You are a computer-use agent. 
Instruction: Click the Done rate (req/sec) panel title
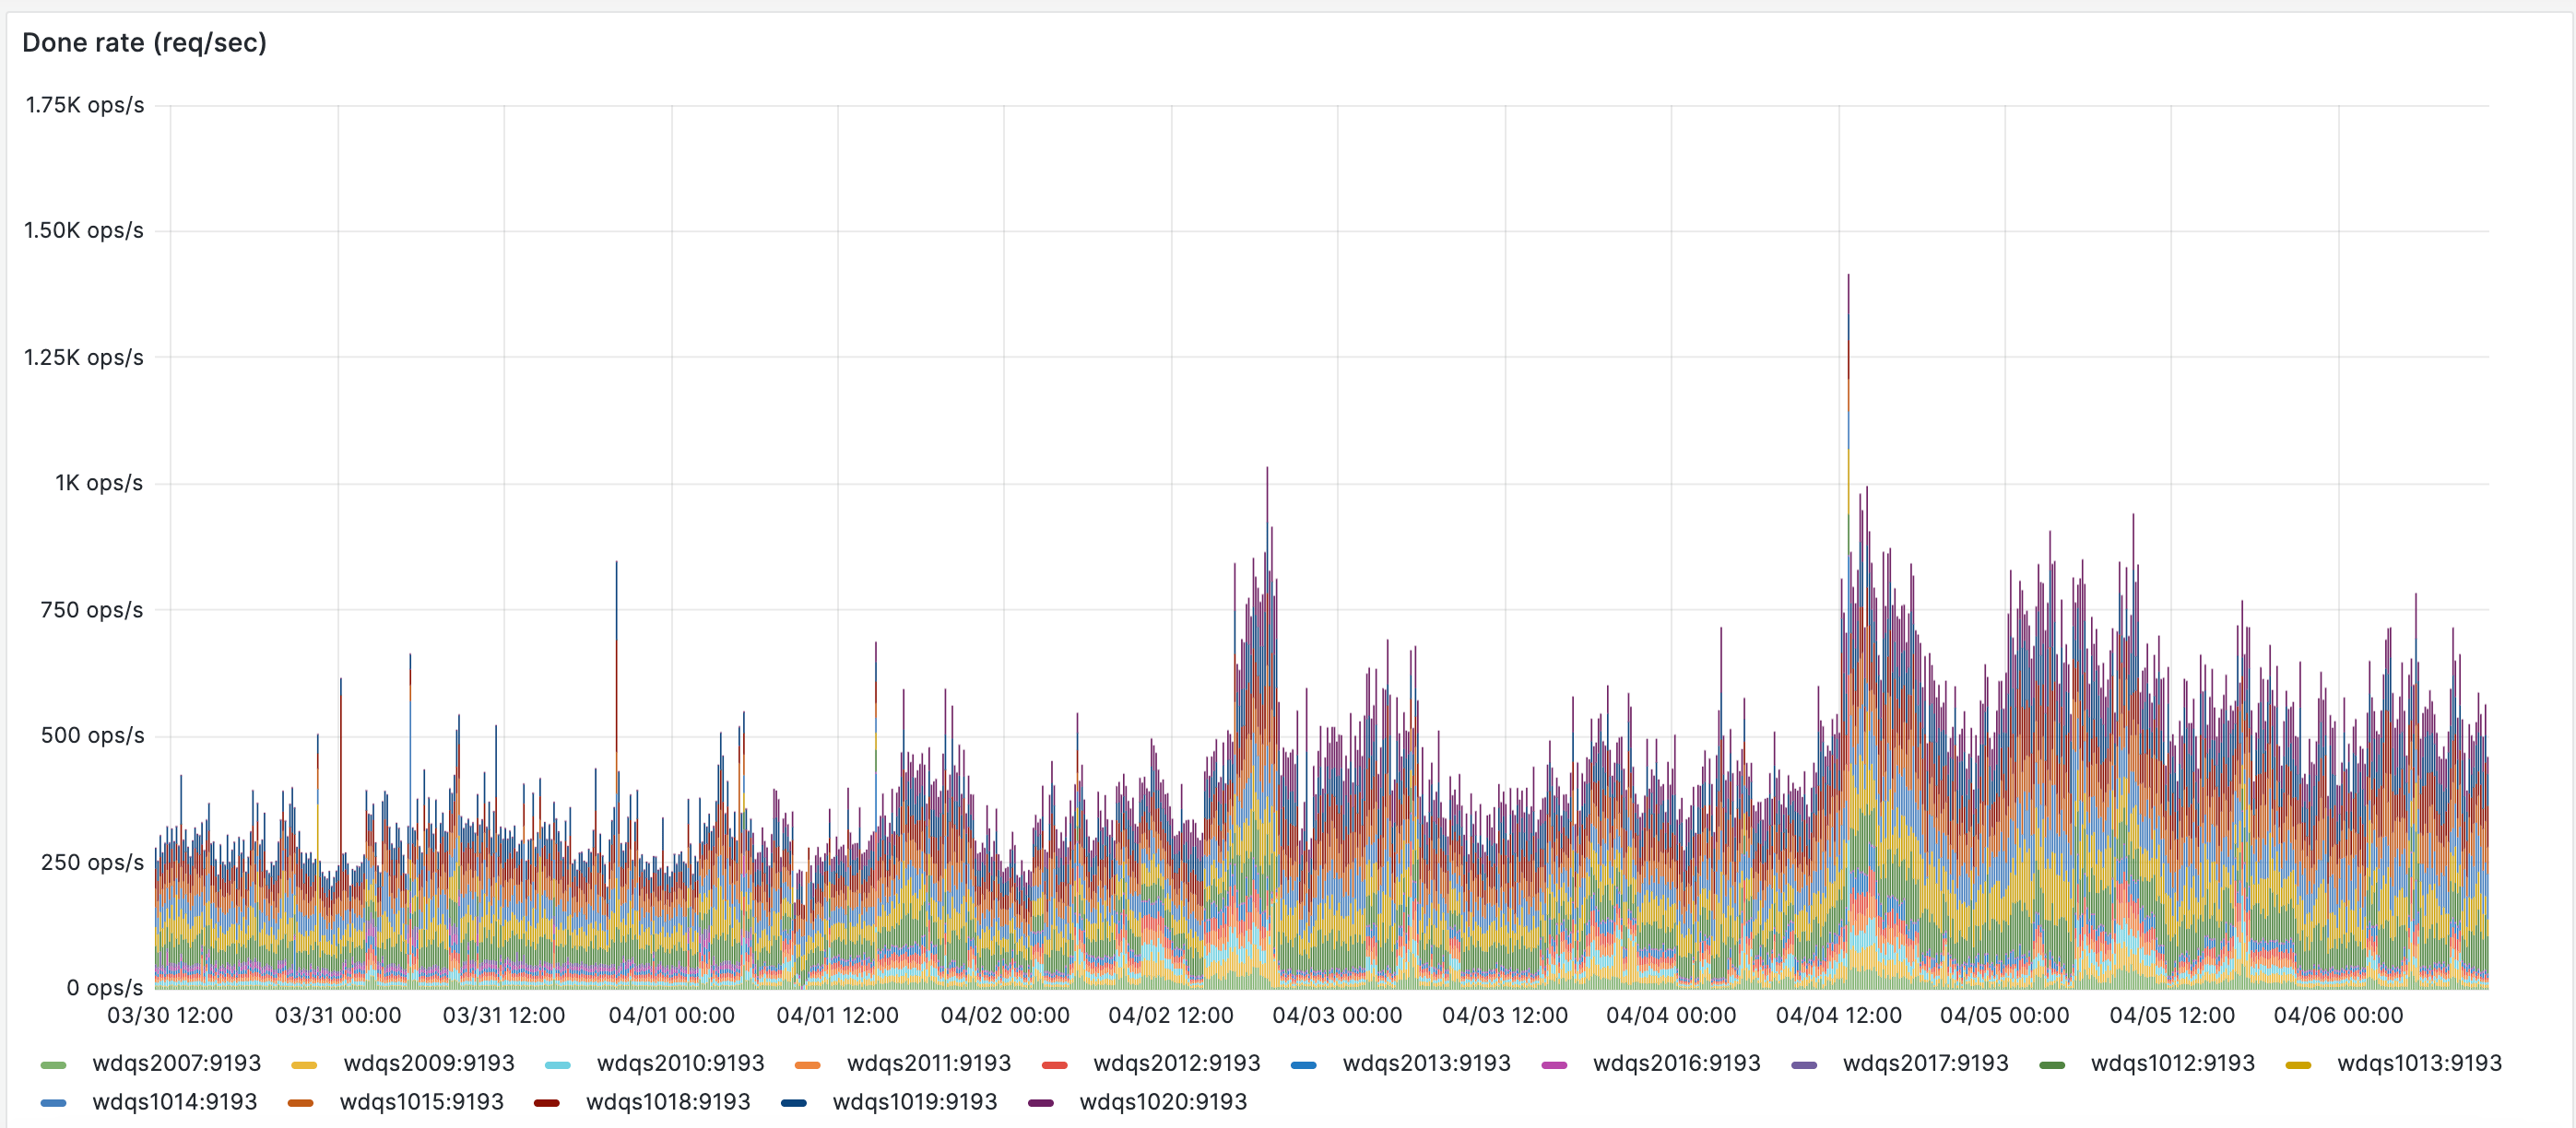pos(144,43)
